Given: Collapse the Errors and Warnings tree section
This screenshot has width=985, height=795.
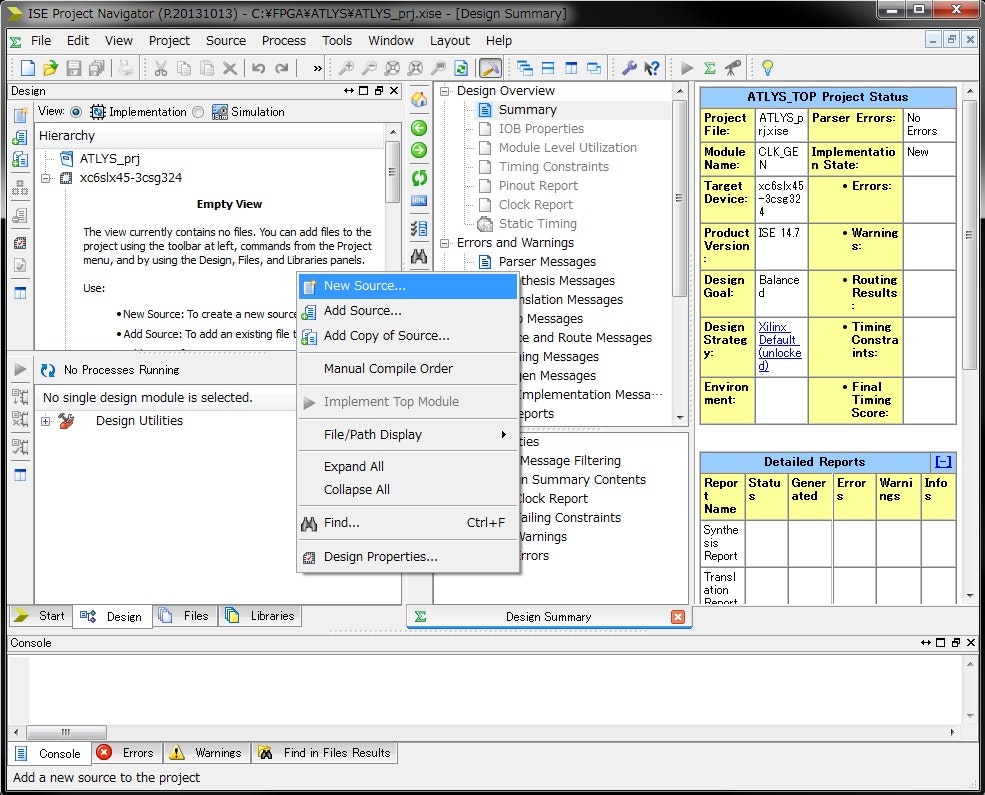Looking at the screenshot, I should 445,243.
